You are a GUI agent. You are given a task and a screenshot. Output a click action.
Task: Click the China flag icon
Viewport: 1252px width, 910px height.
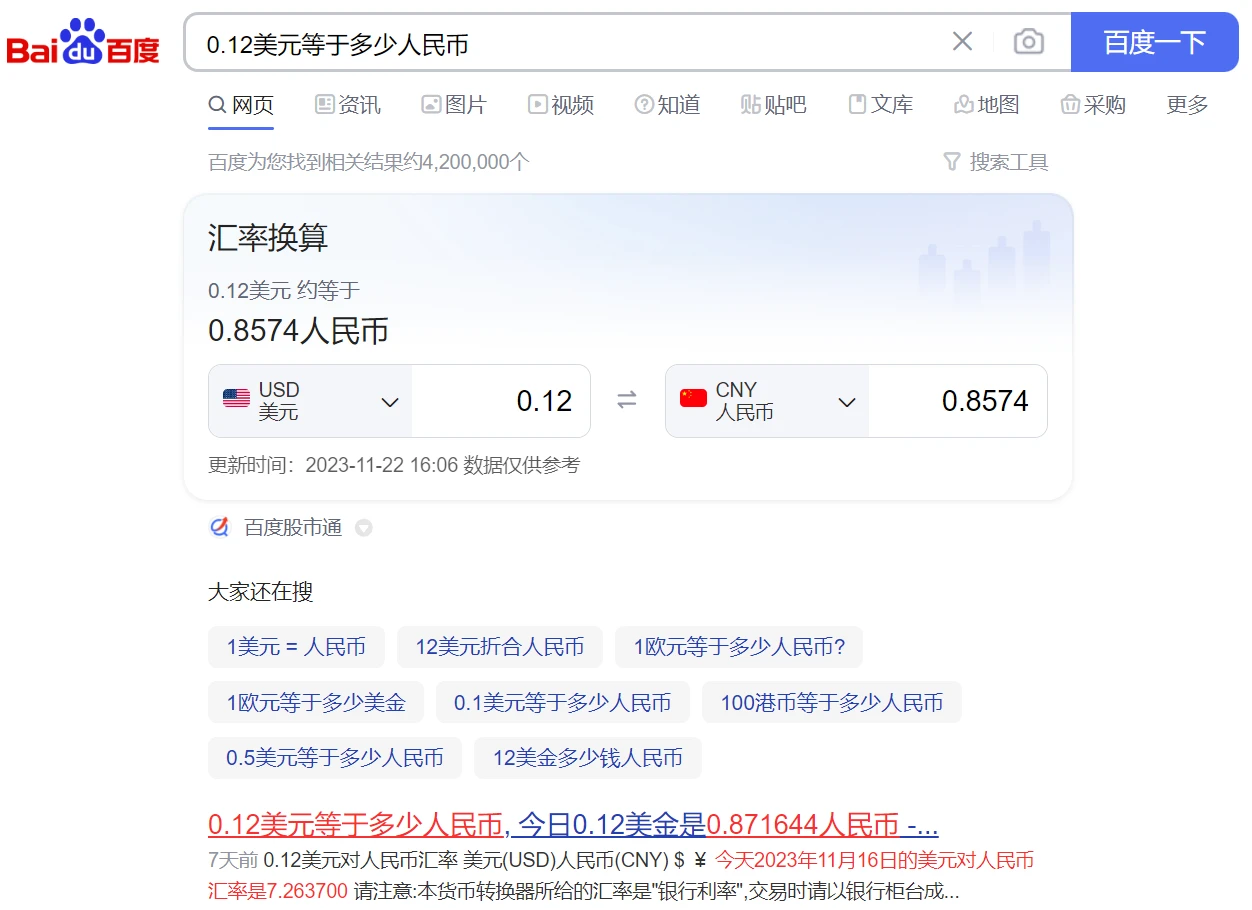693,398
